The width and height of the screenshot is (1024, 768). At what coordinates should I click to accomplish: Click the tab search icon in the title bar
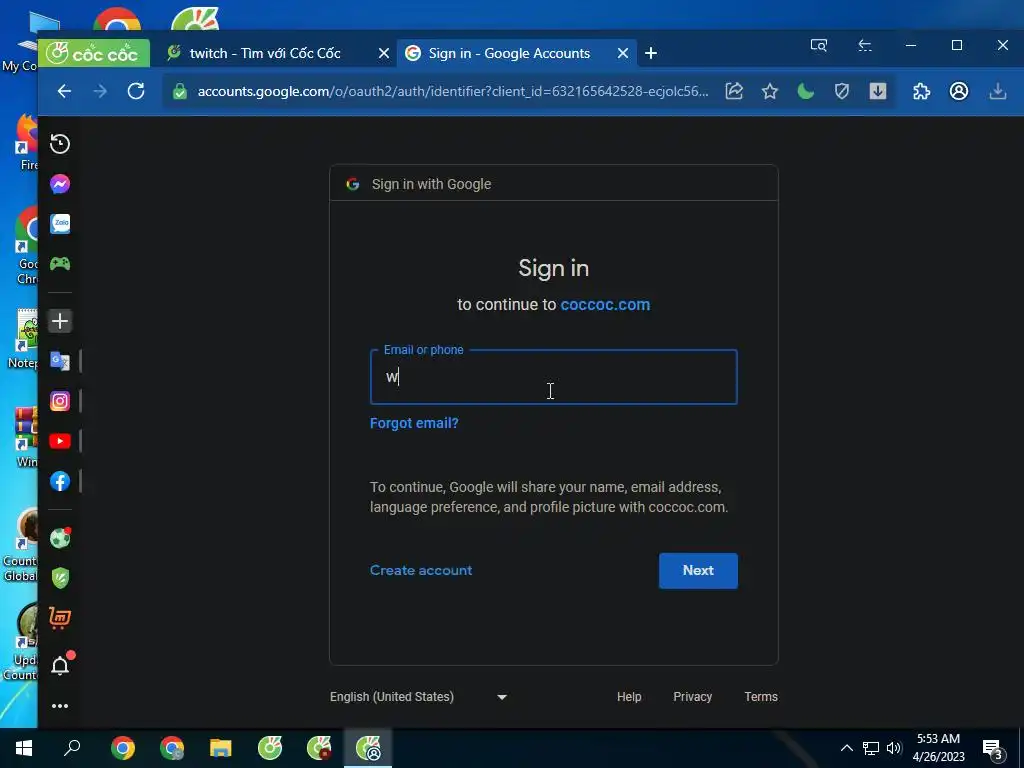coord(819,45)
